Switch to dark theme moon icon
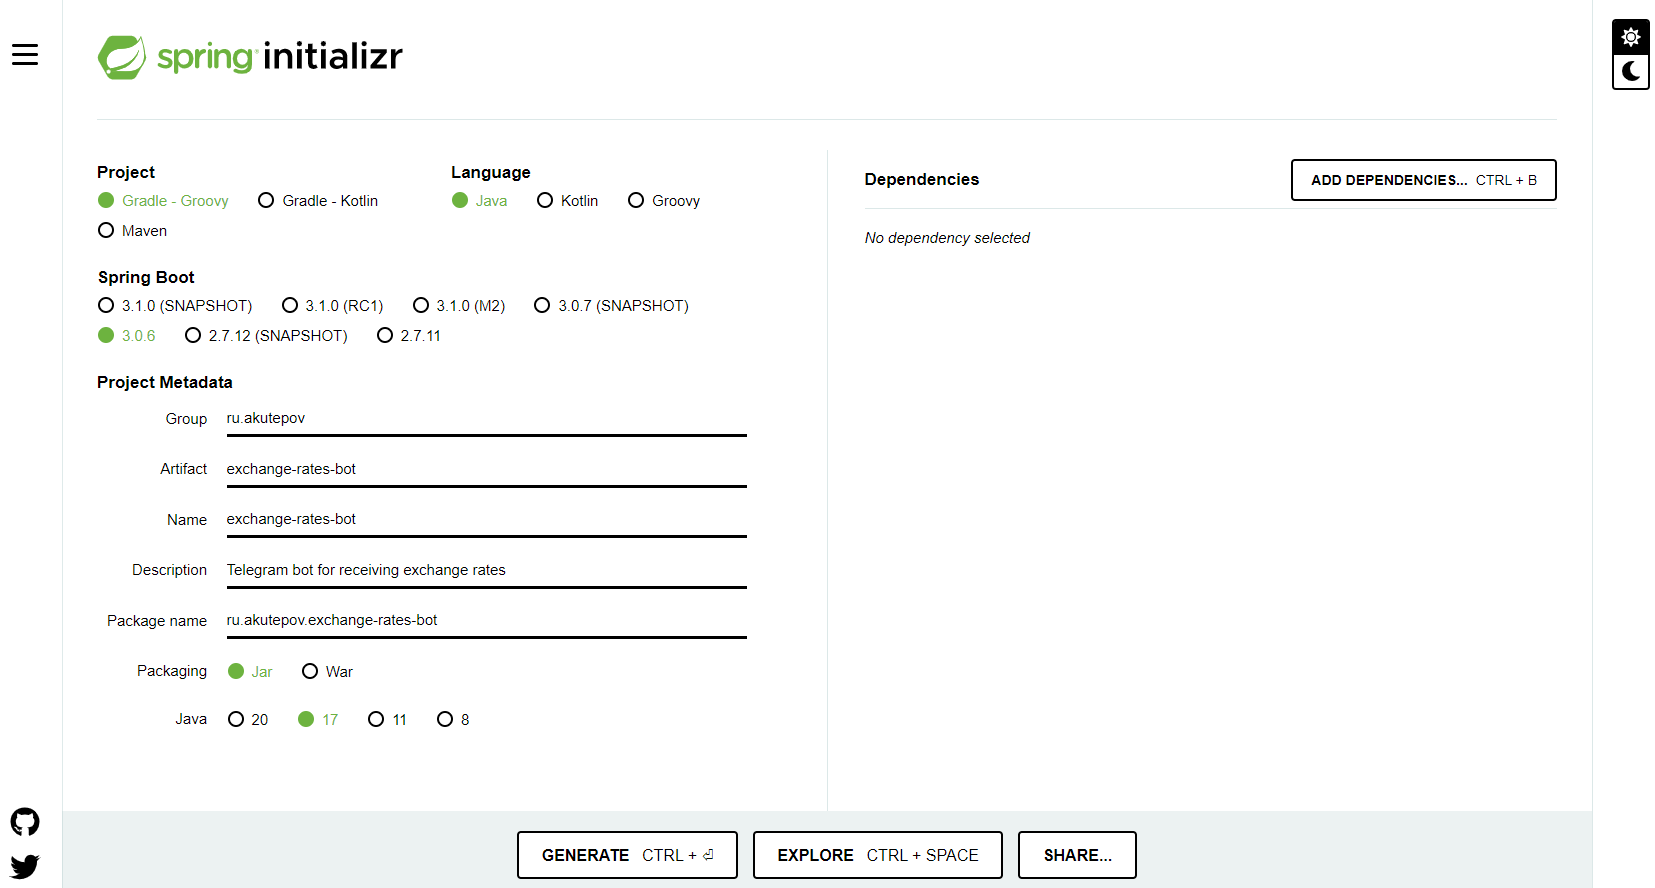1655x888 pixels. point(1630,71)
